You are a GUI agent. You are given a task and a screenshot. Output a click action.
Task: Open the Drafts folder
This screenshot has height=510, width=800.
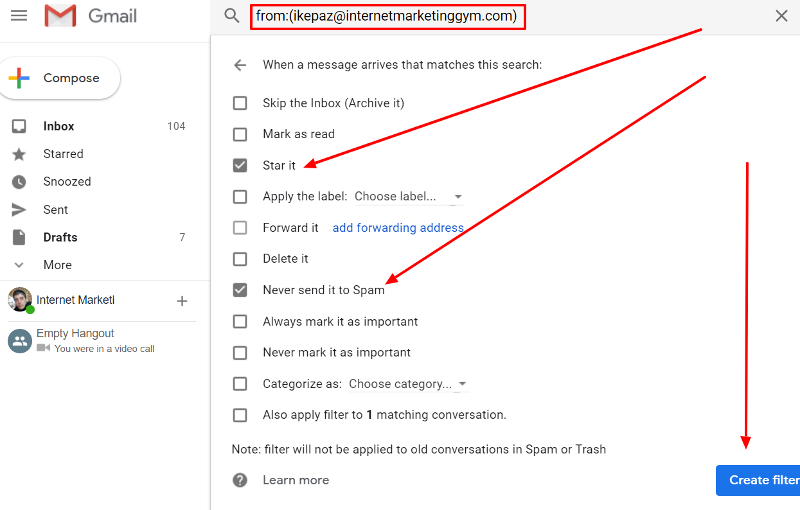click(60, 237)
